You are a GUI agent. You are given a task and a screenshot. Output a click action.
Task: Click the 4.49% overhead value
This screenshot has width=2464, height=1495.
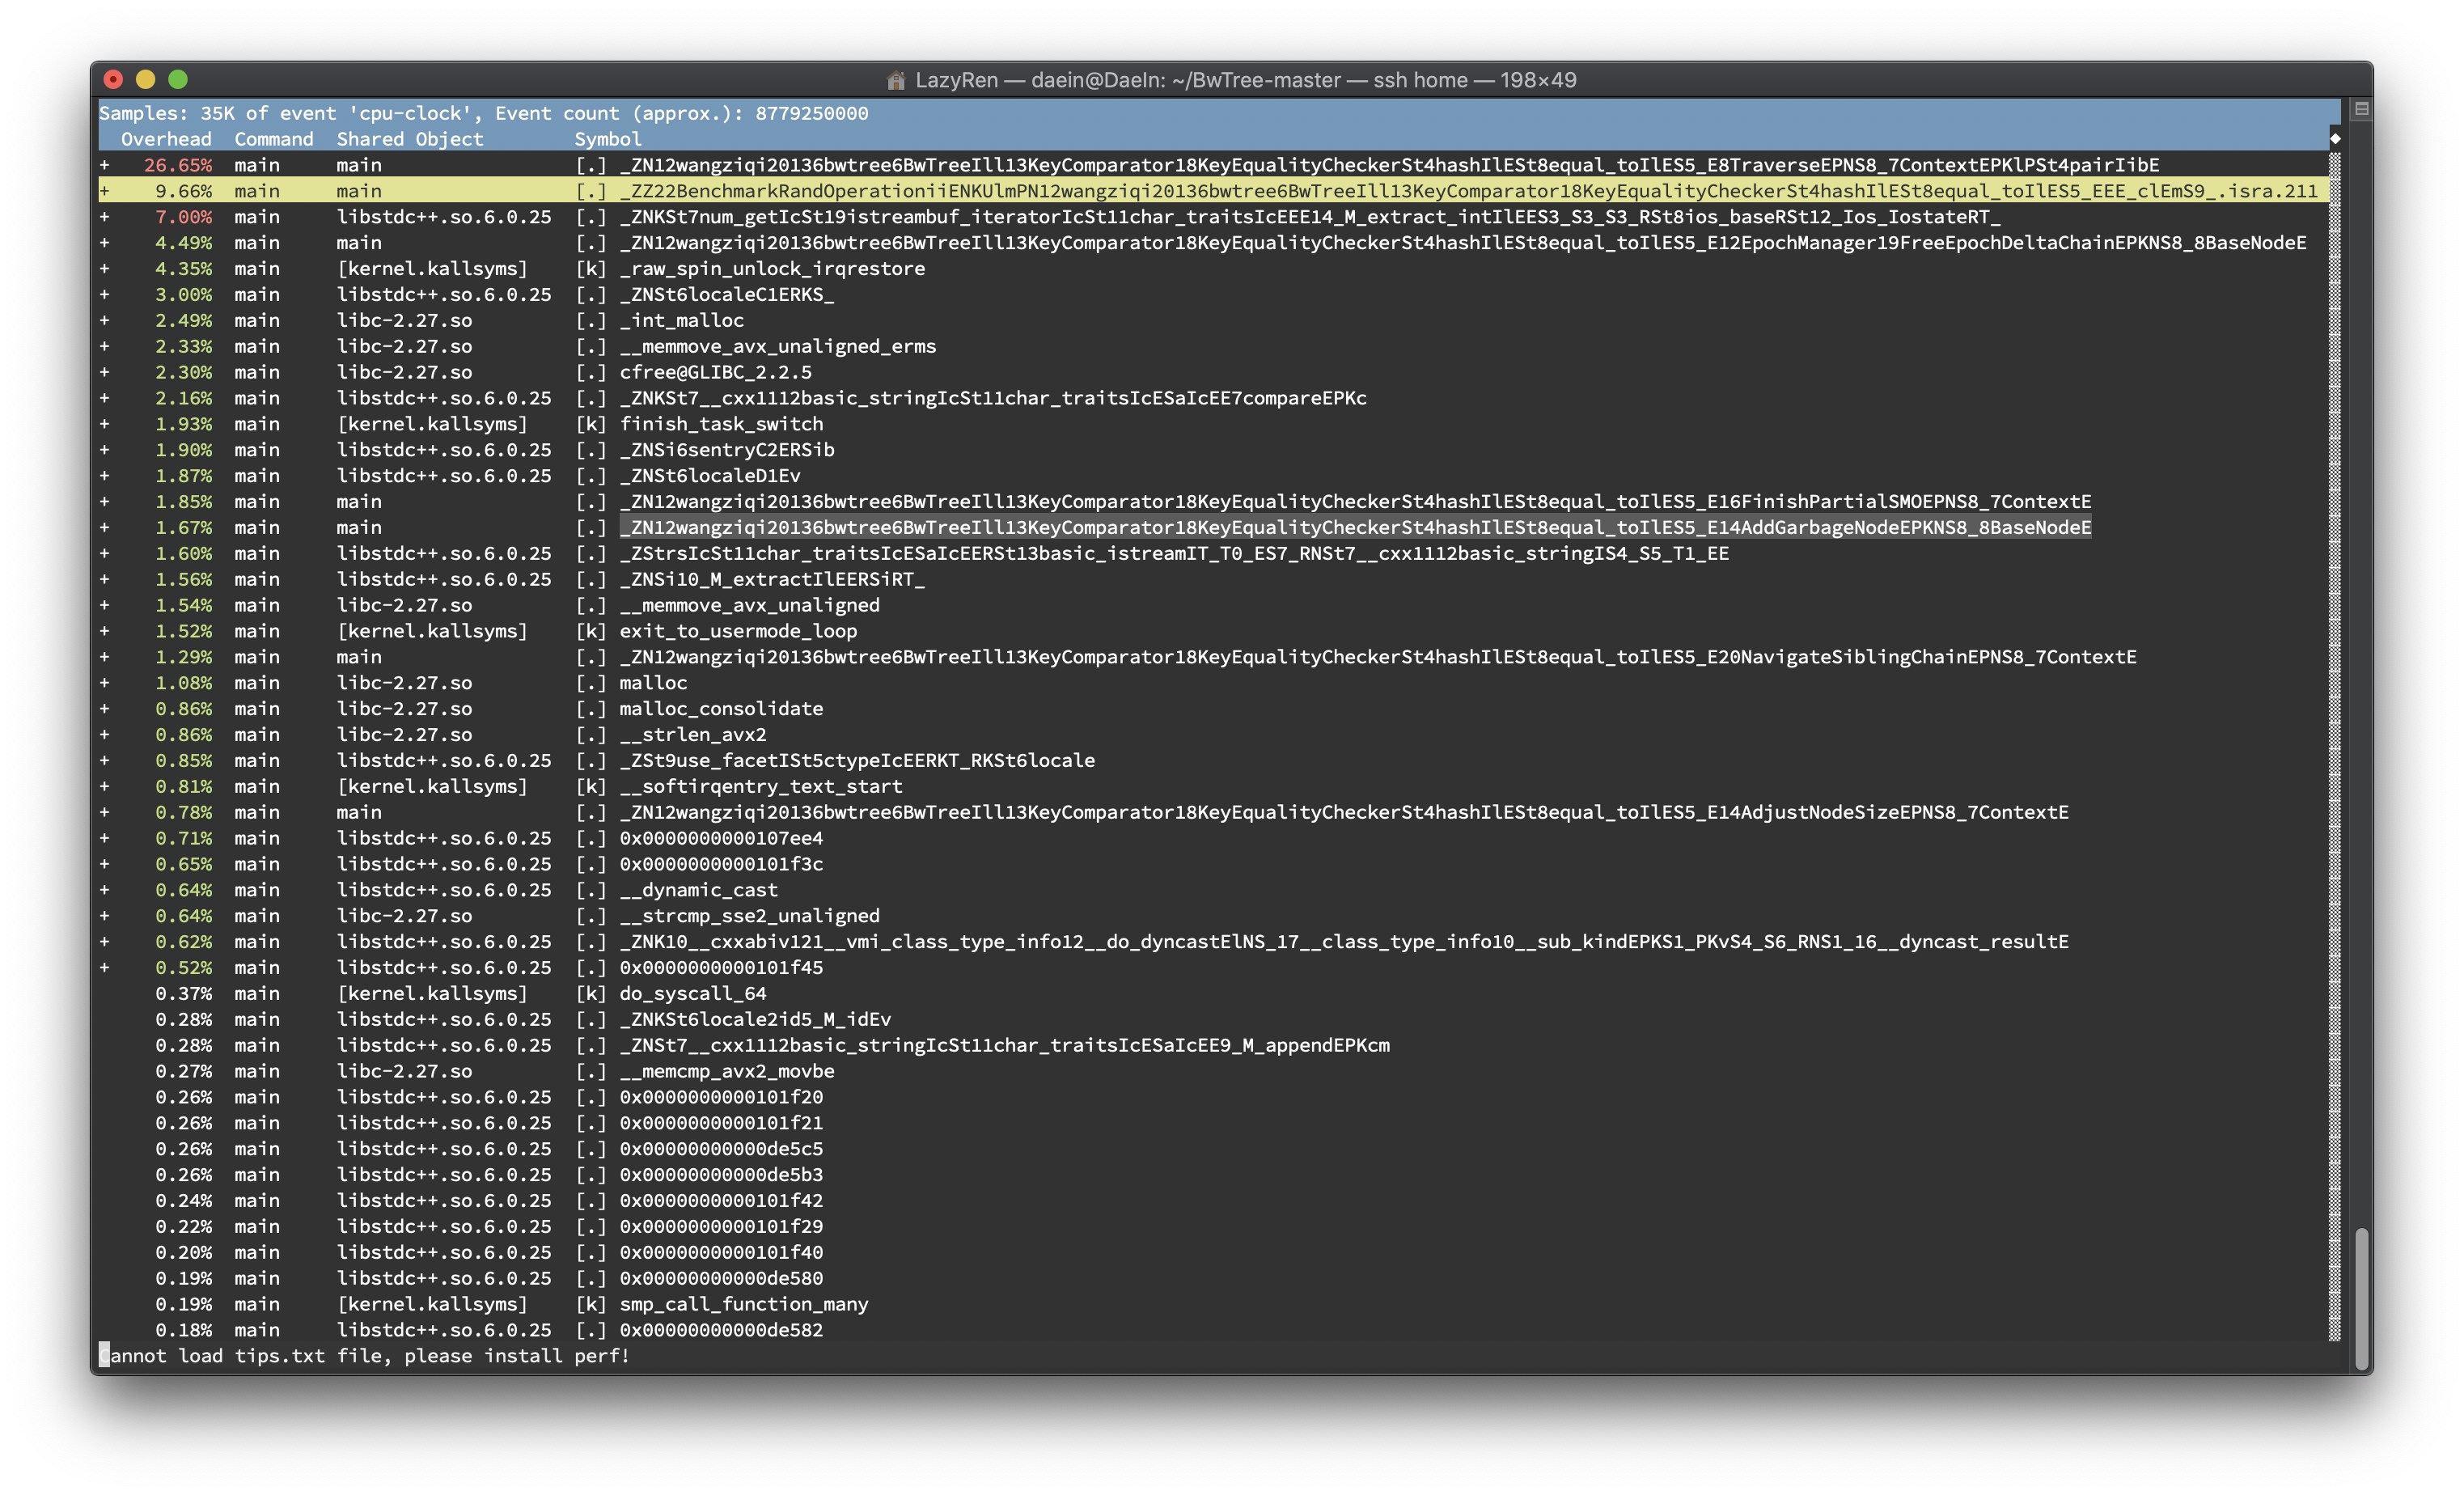tap(184, 243)
